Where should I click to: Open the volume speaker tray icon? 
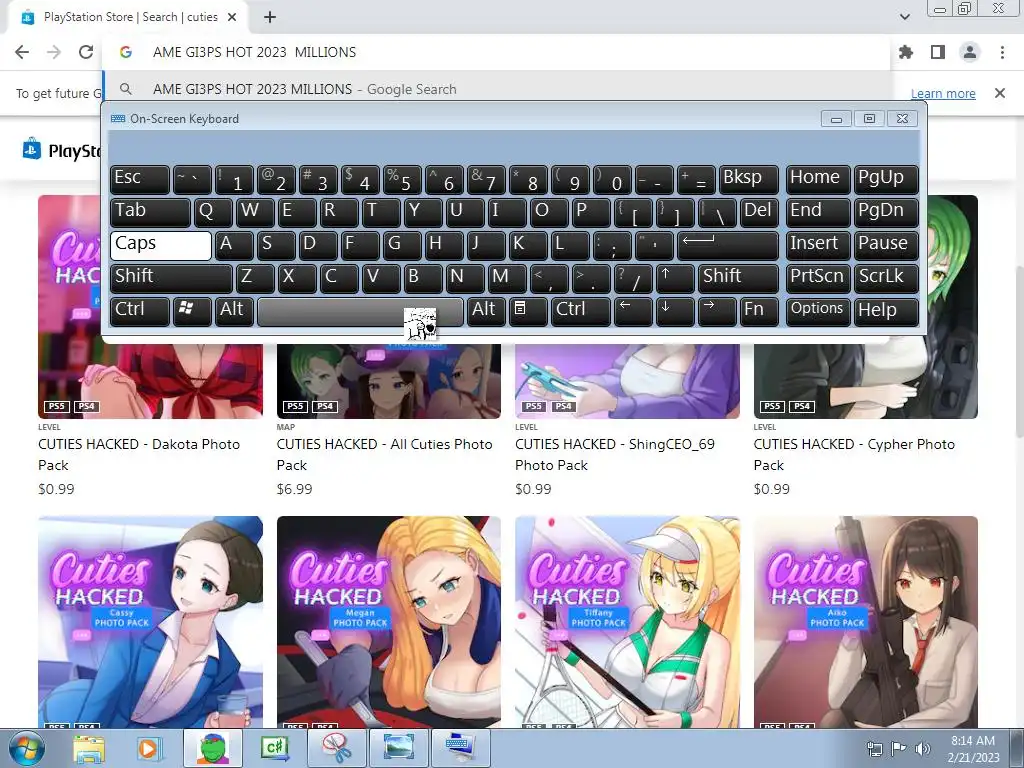(x=922, y=749)
